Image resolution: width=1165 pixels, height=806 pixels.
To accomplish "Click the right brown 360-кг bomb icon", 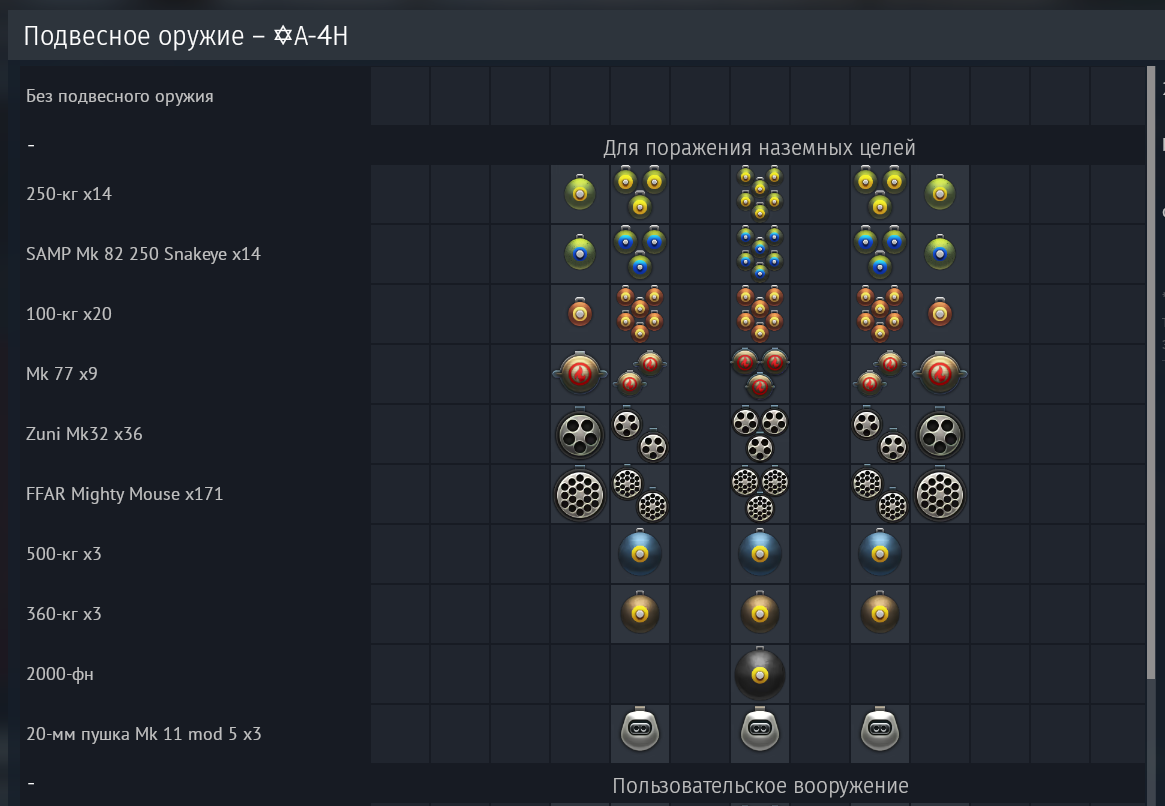I will 880,612.
